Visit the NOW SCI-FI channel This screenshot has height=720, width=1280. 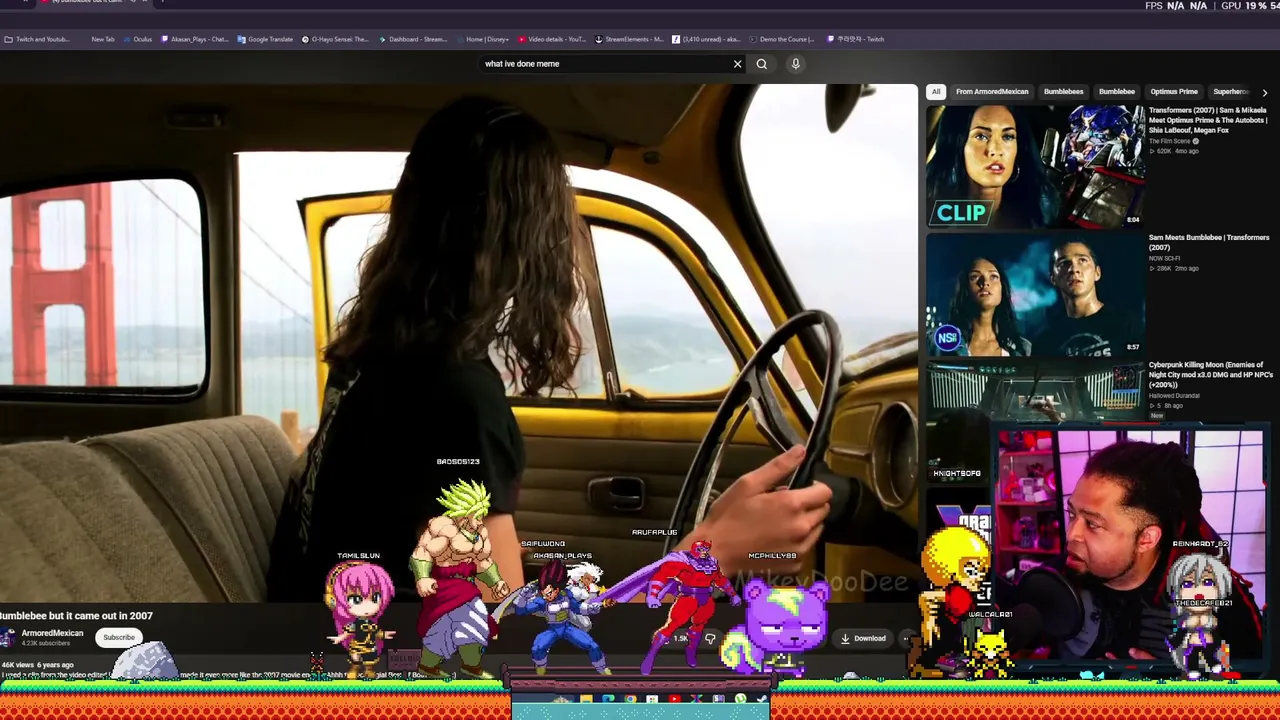[x=1165, y=258]
